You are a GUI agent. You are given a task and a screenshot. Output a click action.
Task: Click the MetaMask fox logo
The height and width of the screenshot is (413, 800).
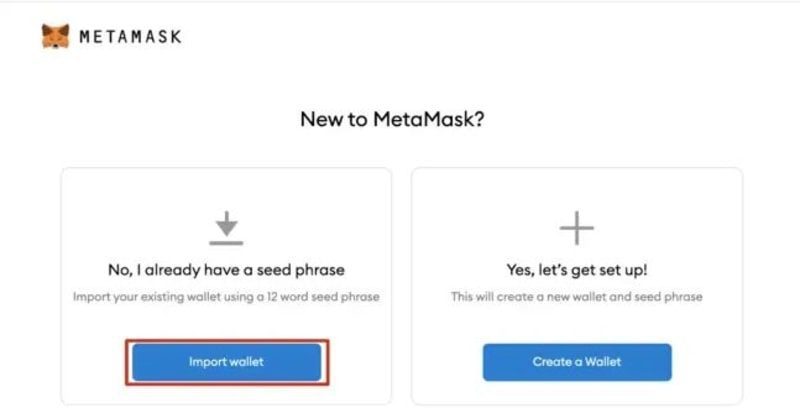pyautogui.click(x=55, y=36)
